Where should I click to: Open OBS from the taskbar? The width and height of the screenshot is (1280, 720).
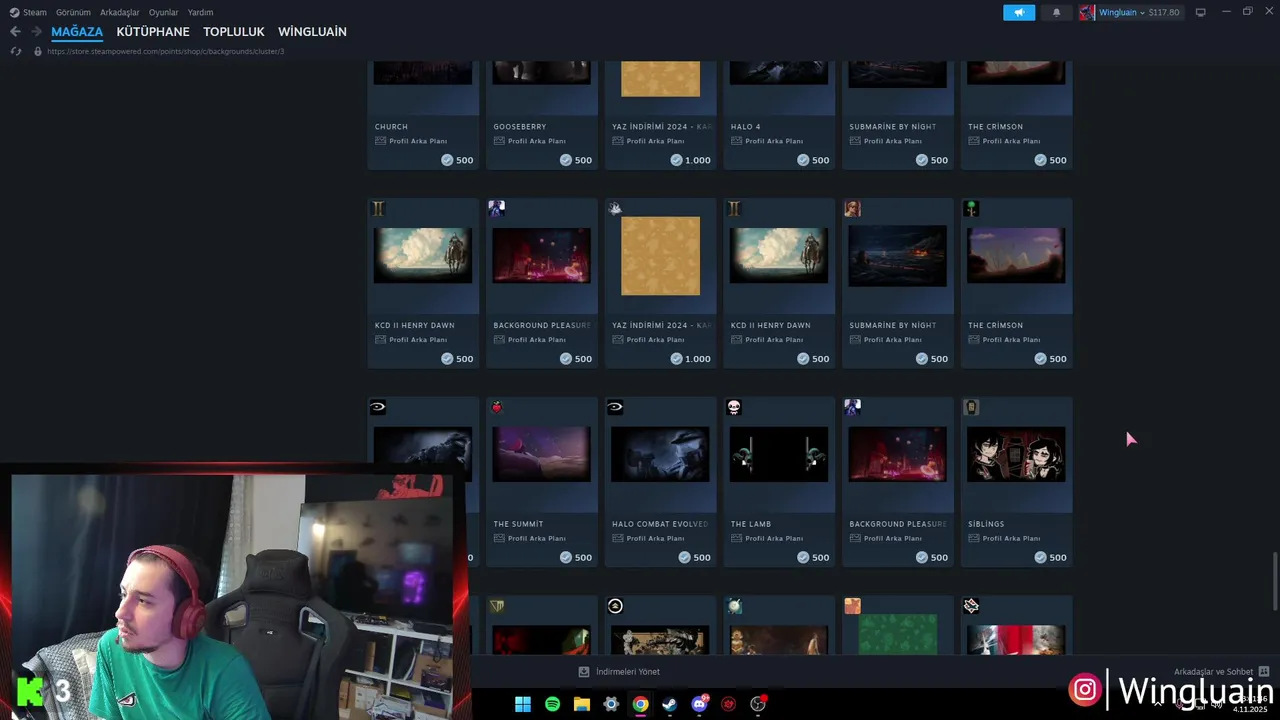(758, 704)
